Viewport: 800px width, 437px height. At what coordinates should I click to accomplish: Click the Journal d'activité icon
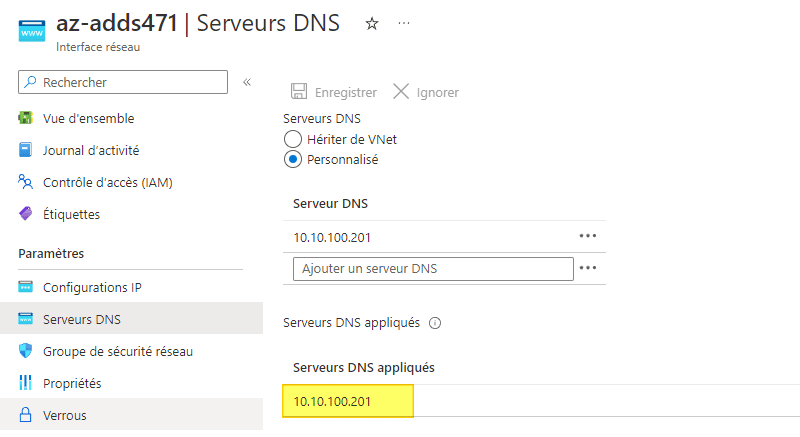point(26,150)
